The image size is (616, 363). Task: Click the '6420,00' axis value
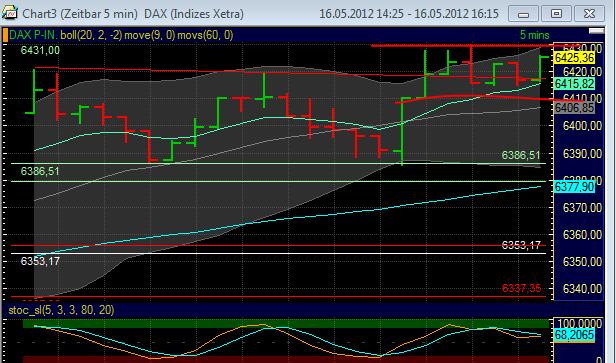pos(582,72)
